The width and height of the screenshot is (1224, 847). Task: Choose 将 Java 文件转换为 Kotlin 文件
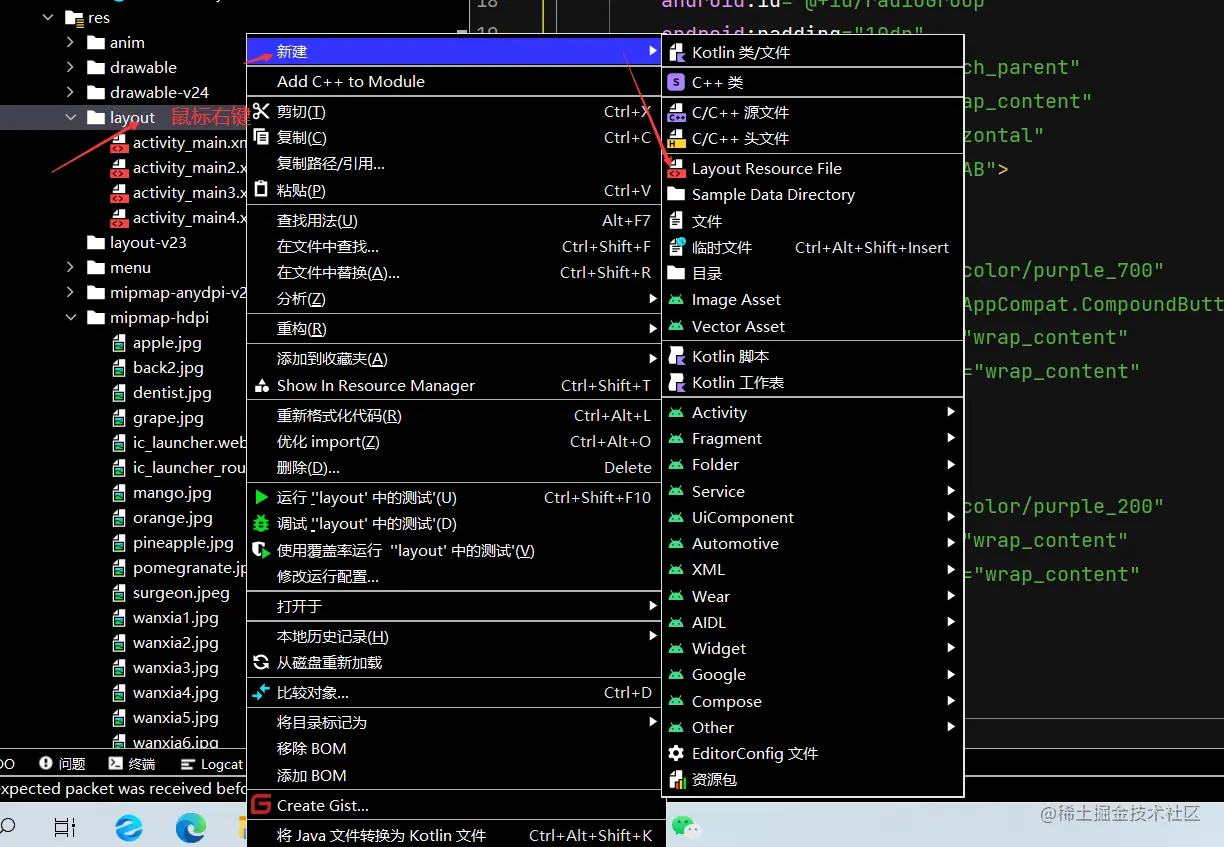pyautogui.click(x=455, y=835)
